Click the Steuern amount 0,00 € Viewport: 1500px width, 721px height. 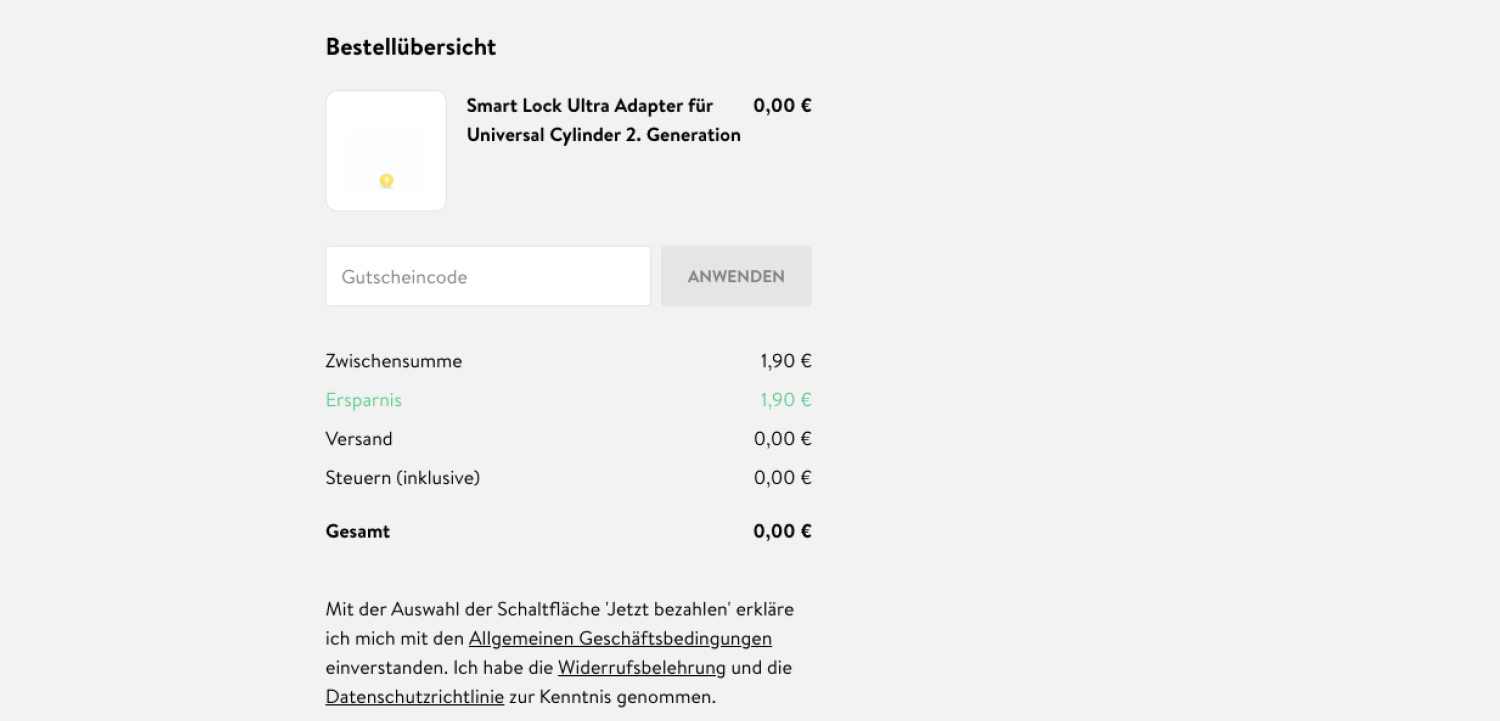point(782,478)
